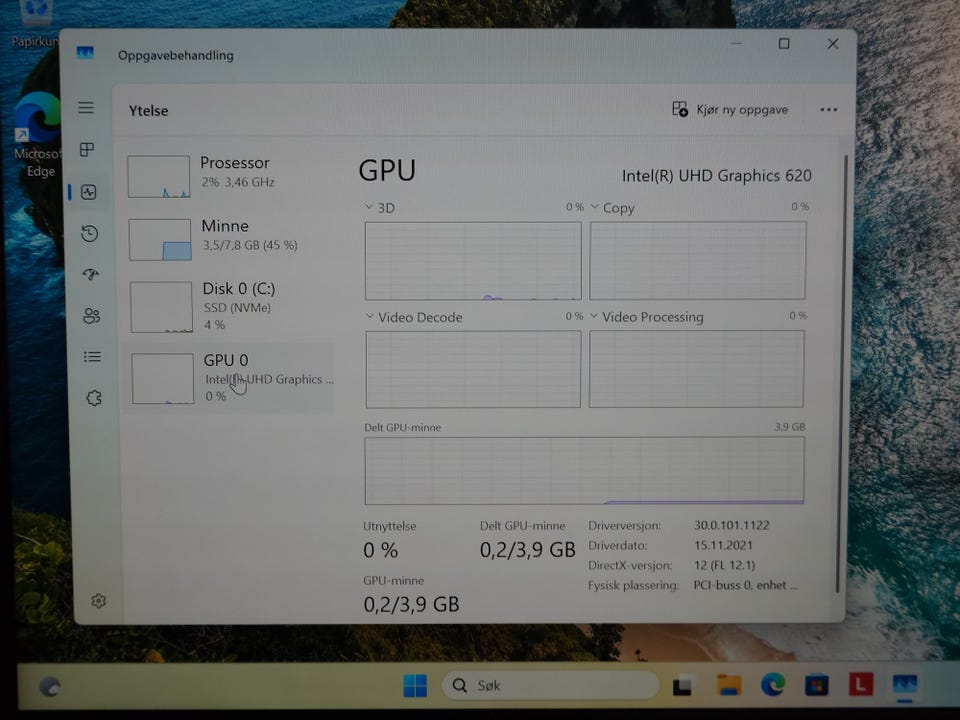The image size is (960, 720).
Task: Open the Processes page icon
Action: 87,149
